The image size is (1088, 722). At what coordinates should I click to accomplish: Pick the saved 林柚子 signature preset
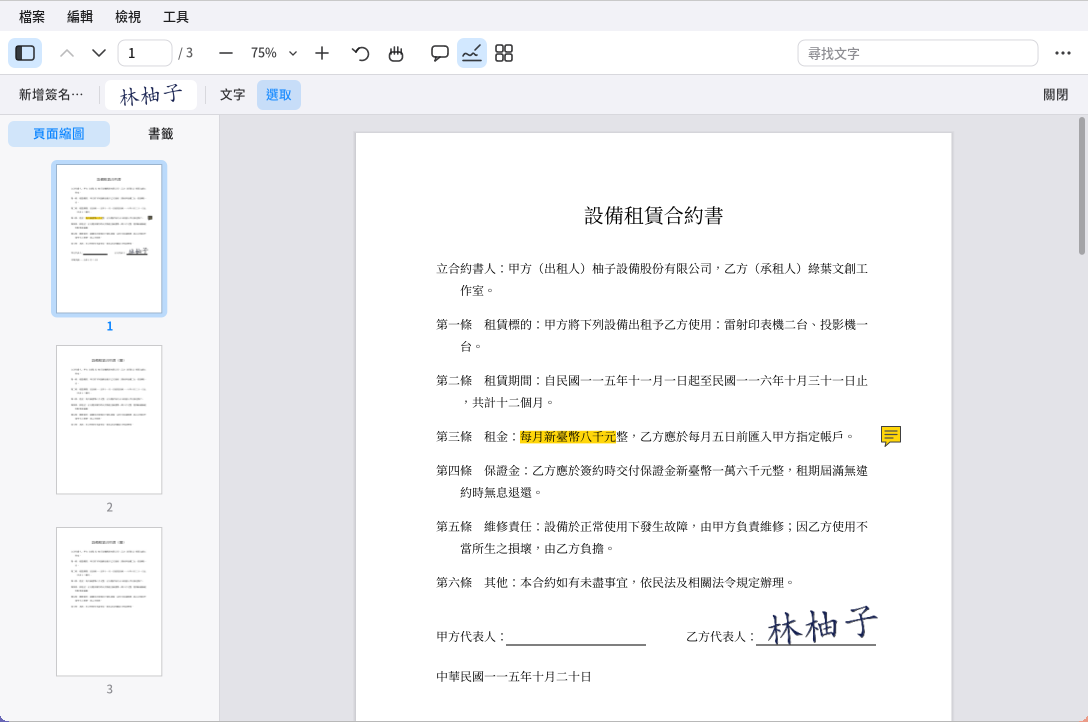pyautogui.click(x=151, y=95)
